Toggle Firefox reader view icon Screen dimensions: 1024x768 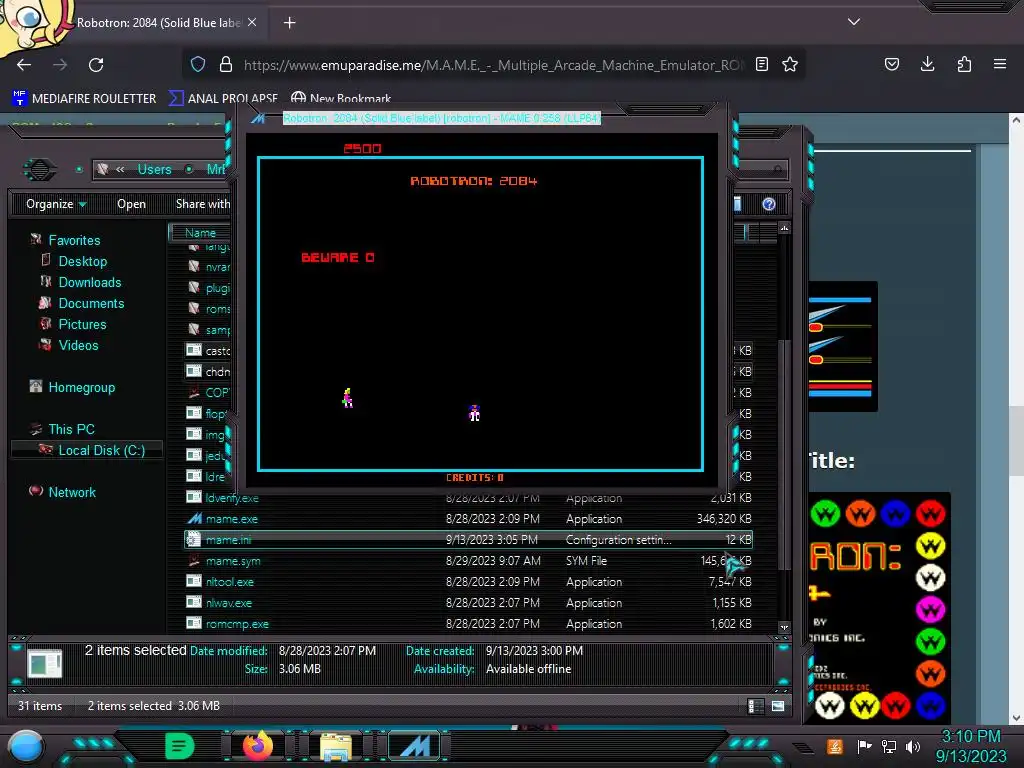point(761,64)
